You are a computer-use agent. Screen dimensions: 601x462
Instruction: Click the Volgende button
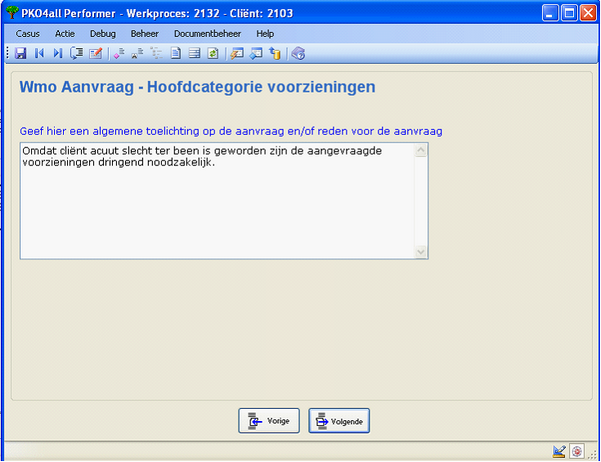coord(339,421)
